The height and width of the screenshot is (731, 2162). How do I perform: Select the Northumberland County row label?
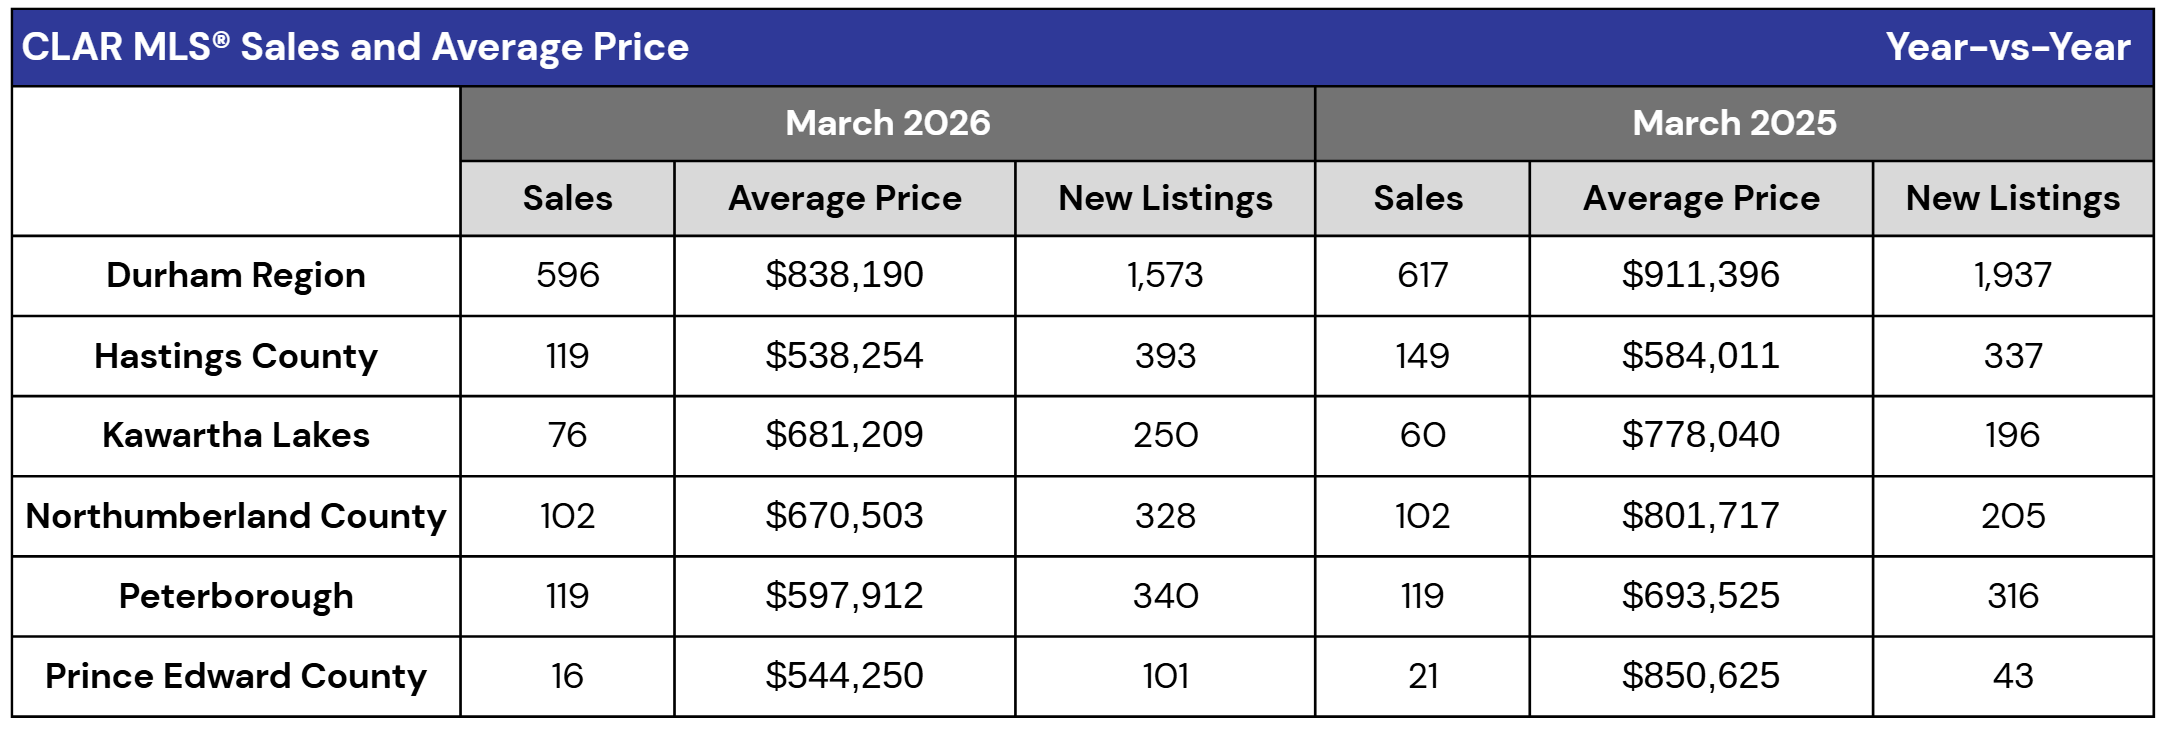pyautogui.click(x=236, y=516)
